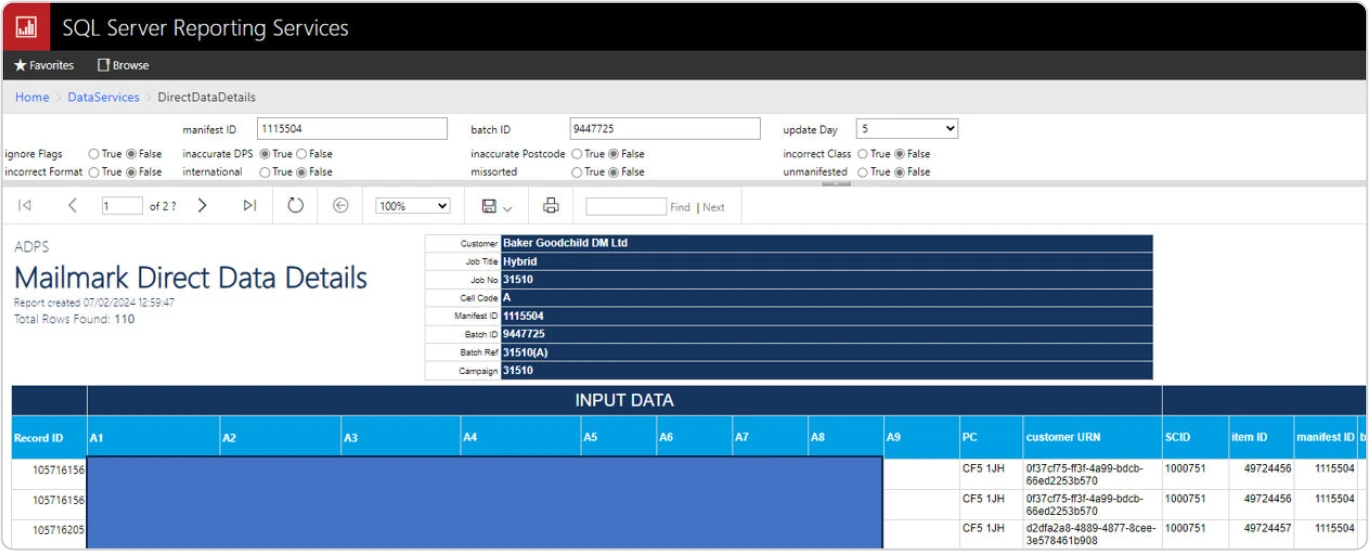Screen dimensions: 1369x551
Task: Set unmanifested to False
Action: [900, 172]
